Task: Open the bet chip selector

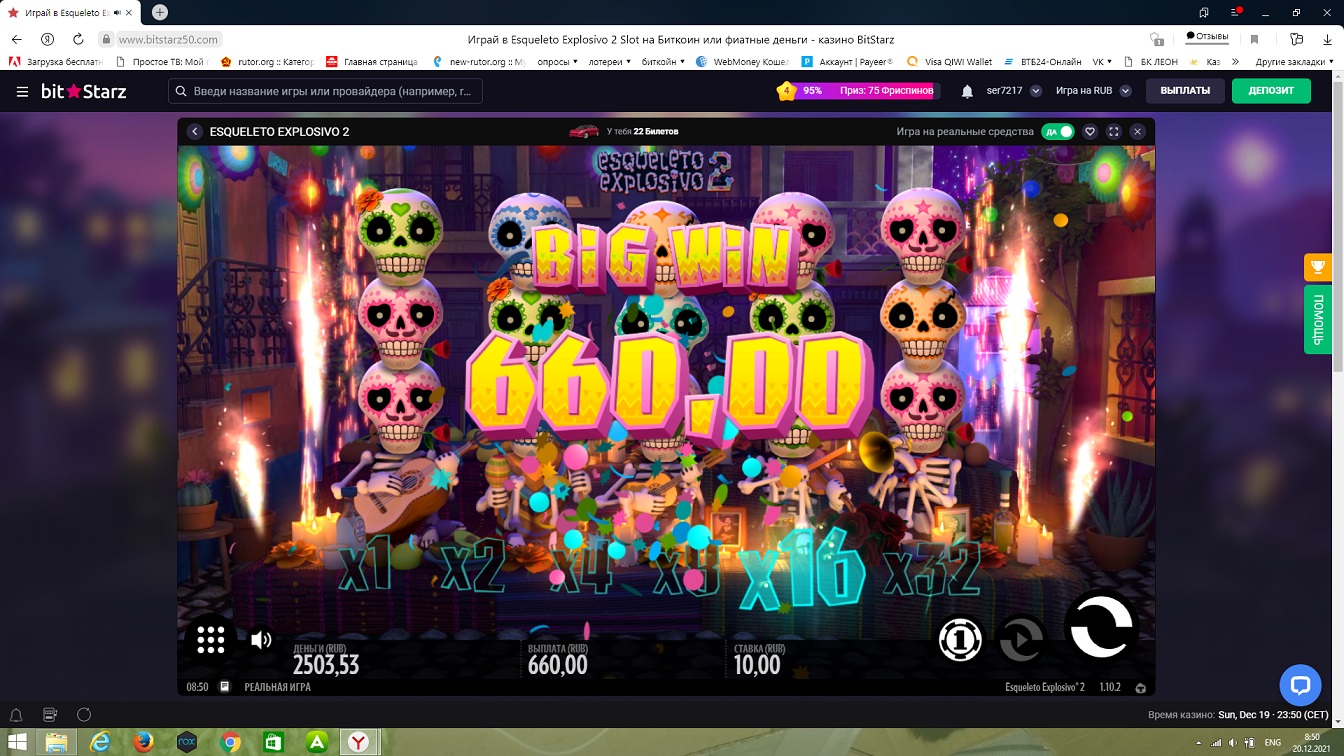Action: point(960,639)
